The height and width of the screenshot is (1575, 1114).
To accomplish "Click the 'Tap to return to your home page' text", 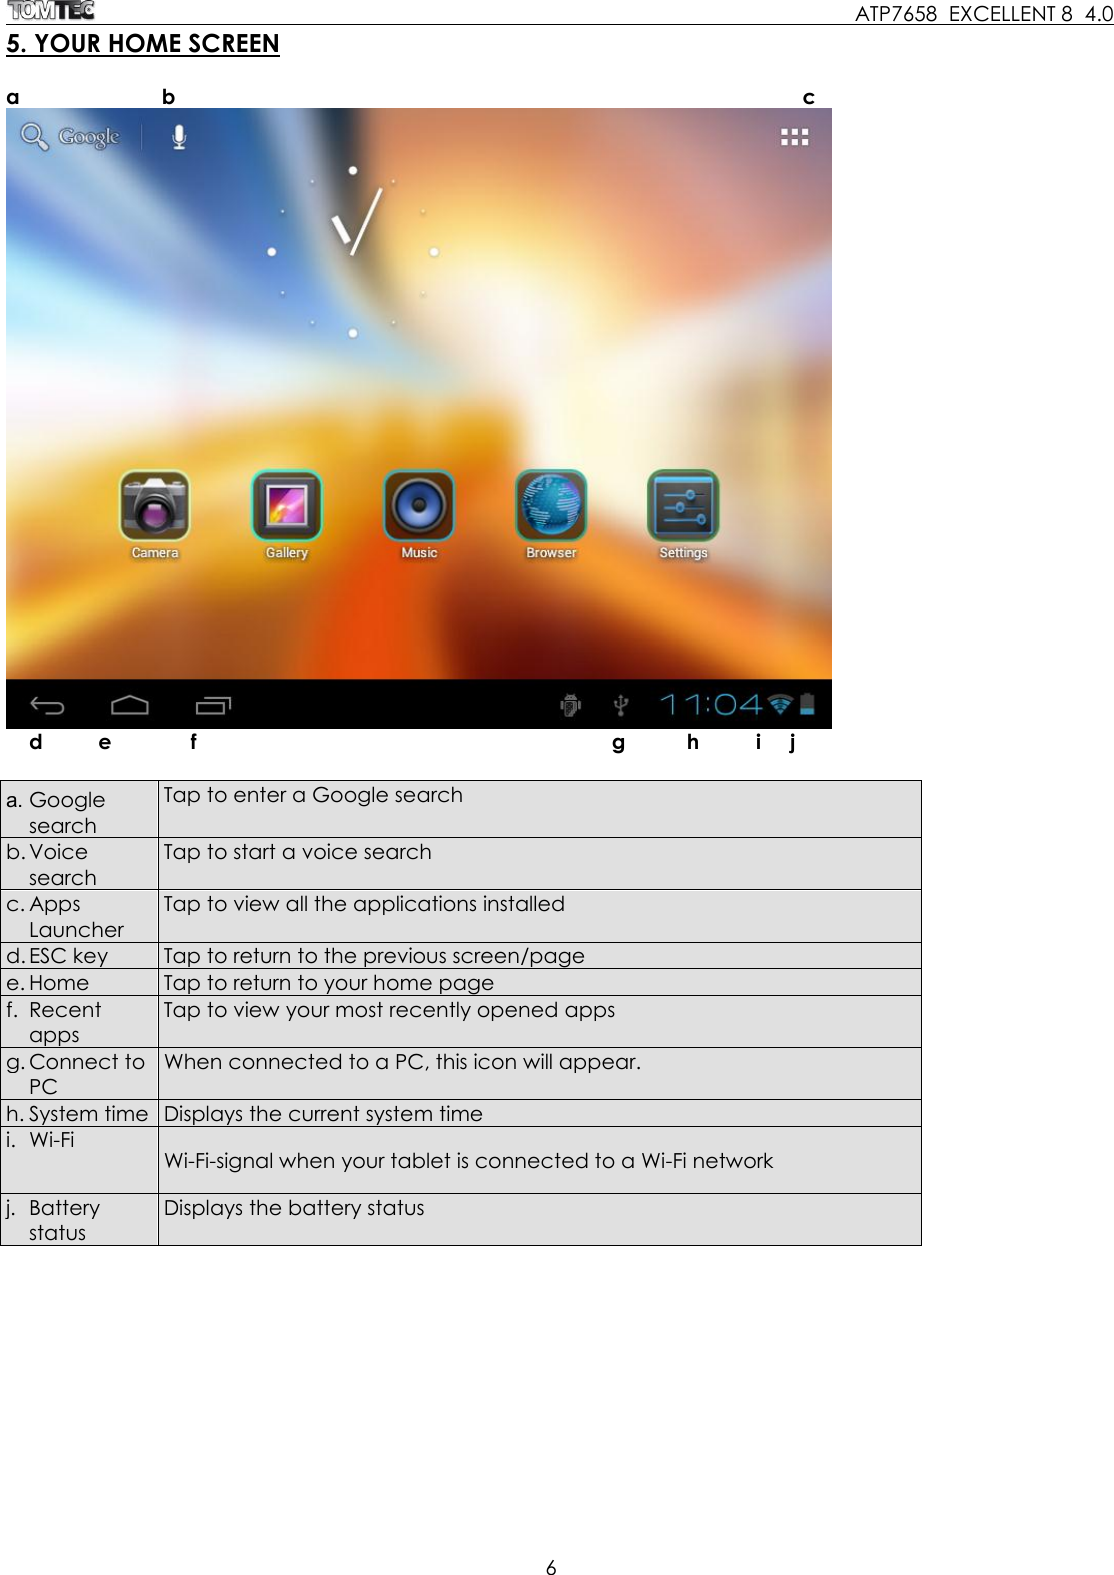I will 329,983.
